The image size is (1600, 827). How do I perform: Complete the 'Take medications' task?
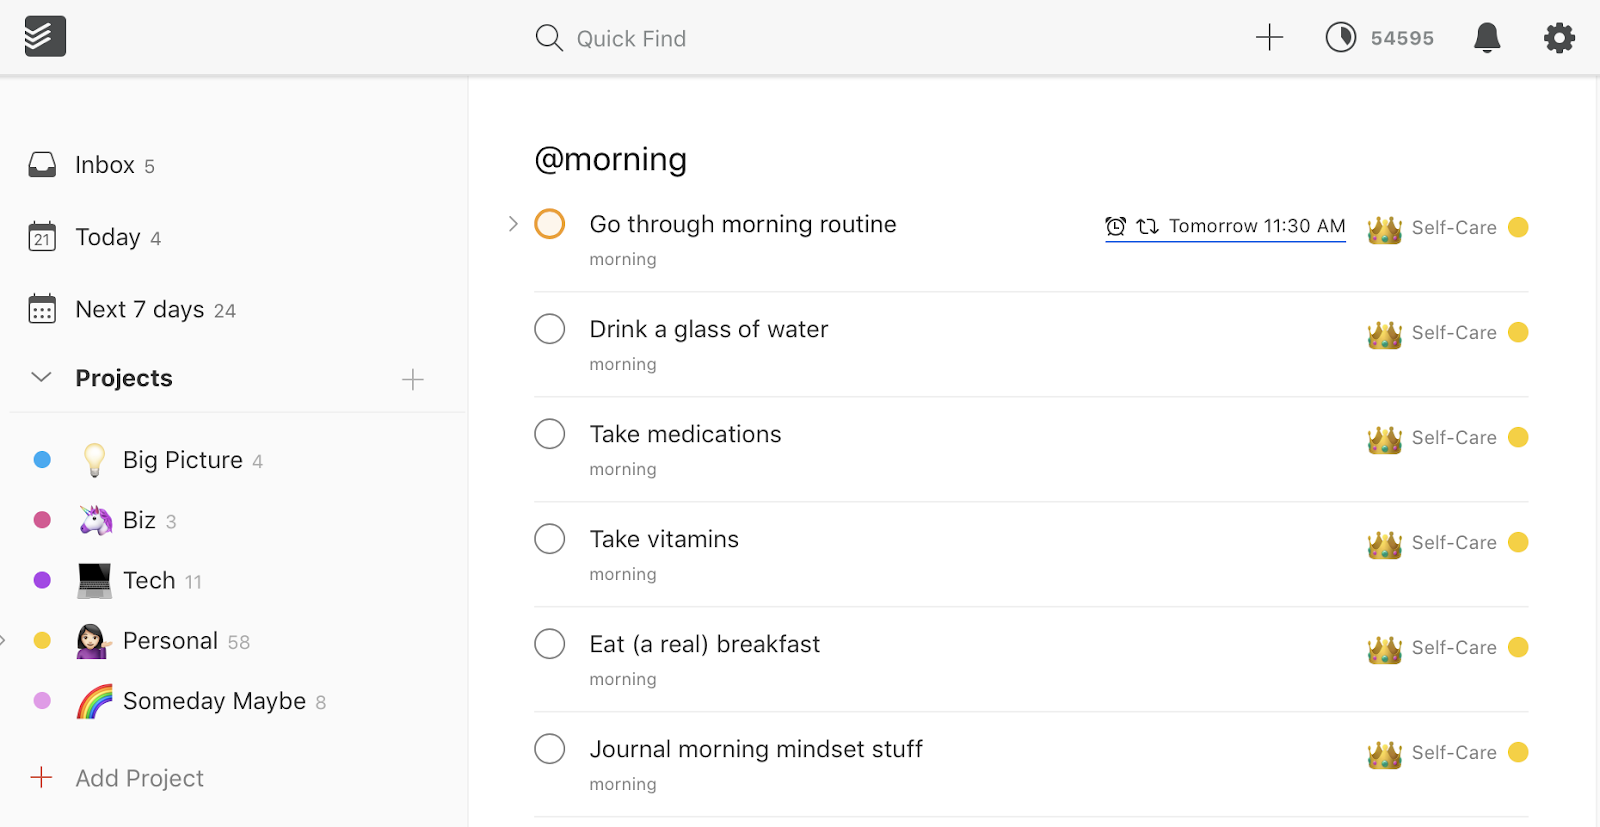pyautogui.click(x=549, y=433)
